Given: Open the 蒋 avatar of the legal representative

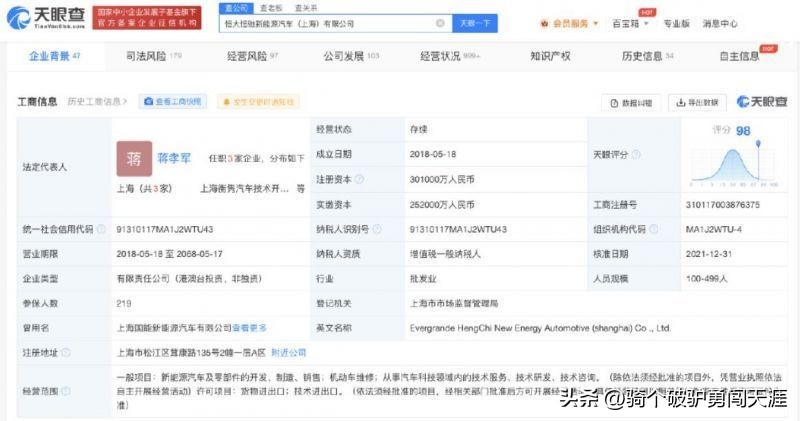Looking at the screenshot, I should [134, 159].
